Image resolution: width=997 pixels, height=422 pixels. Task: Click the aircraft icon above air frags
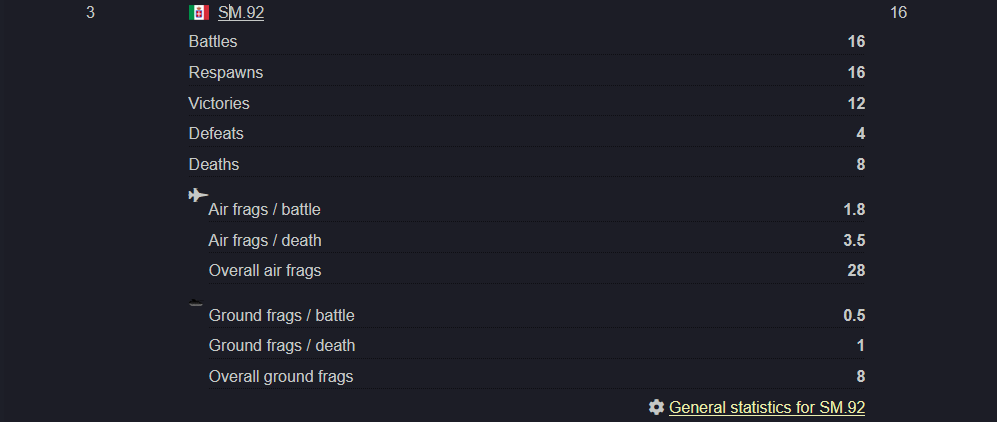pos(198,194)
